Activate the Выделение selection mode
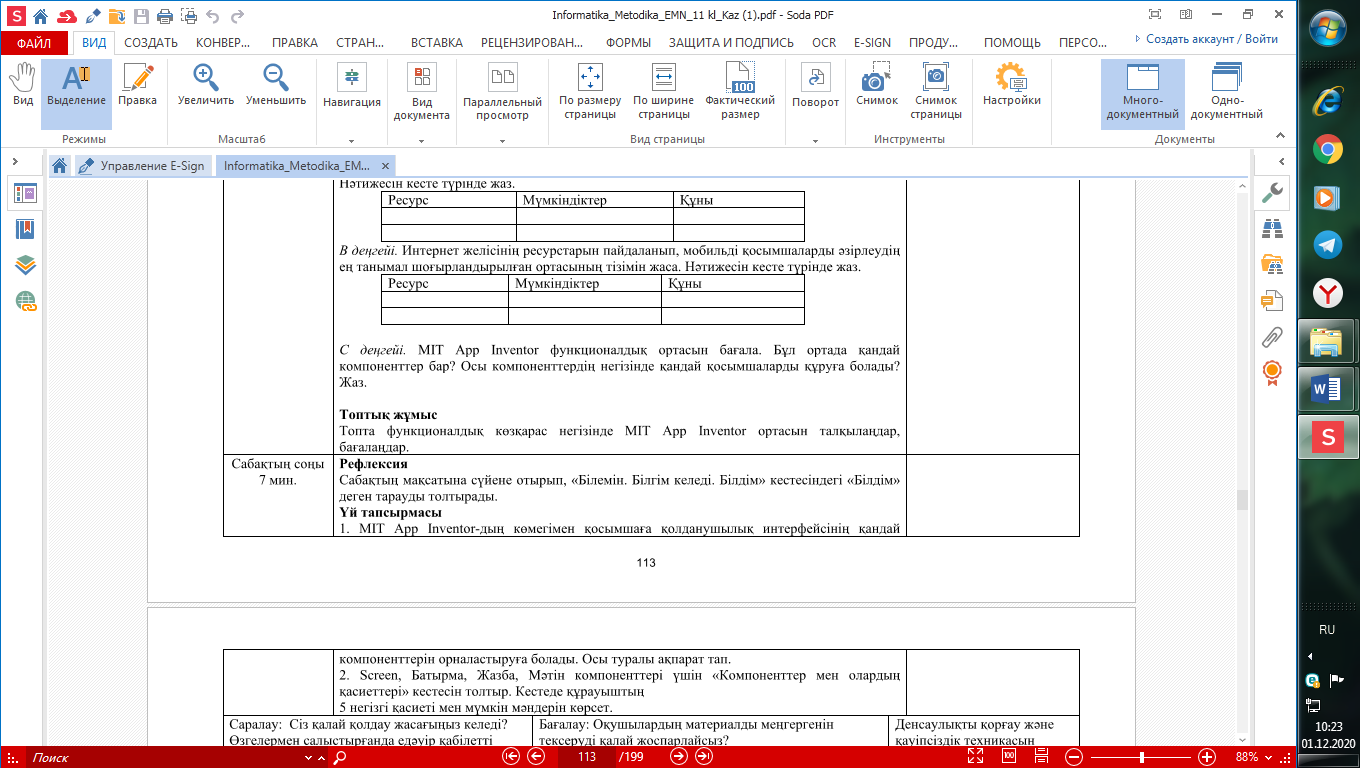 click(76, 86)
